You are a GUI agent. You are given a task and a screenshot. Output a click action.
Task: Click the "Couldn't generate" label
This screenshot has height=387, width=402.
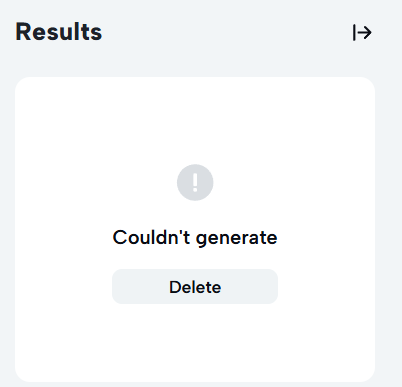(195, 238)
